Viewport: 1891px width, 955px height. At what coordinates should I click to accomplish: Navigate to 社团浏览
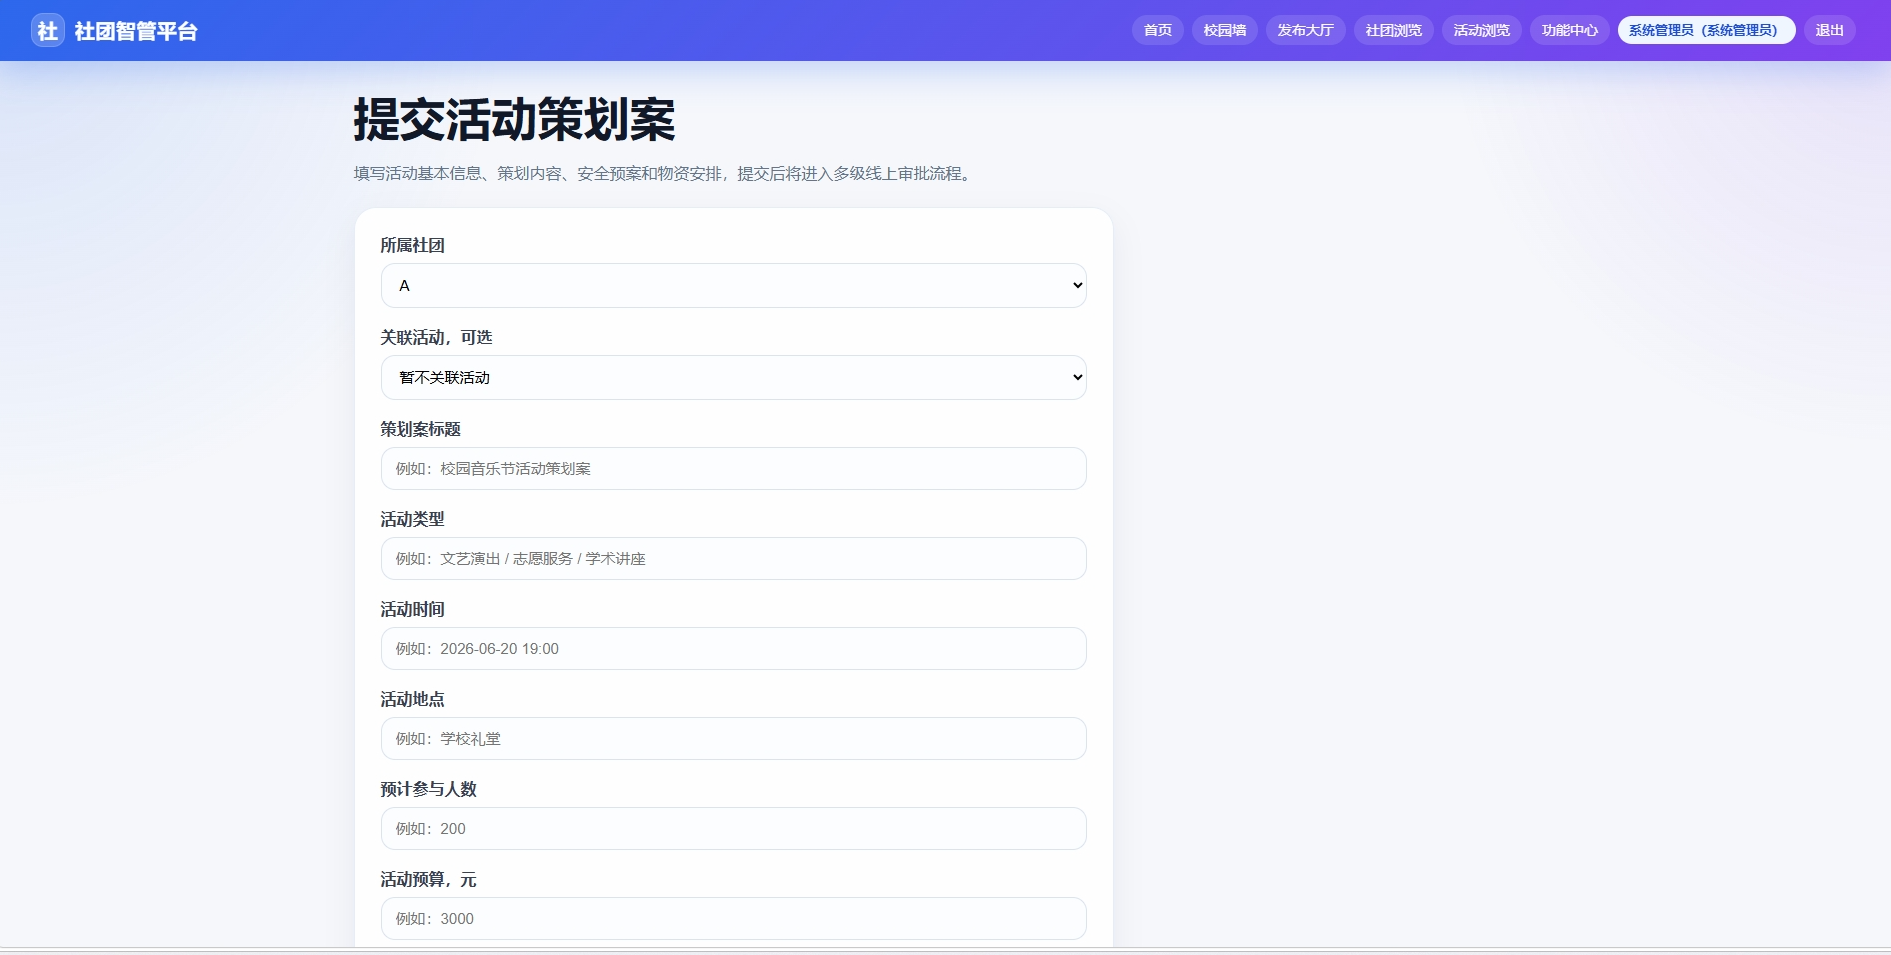[1394, 30]
